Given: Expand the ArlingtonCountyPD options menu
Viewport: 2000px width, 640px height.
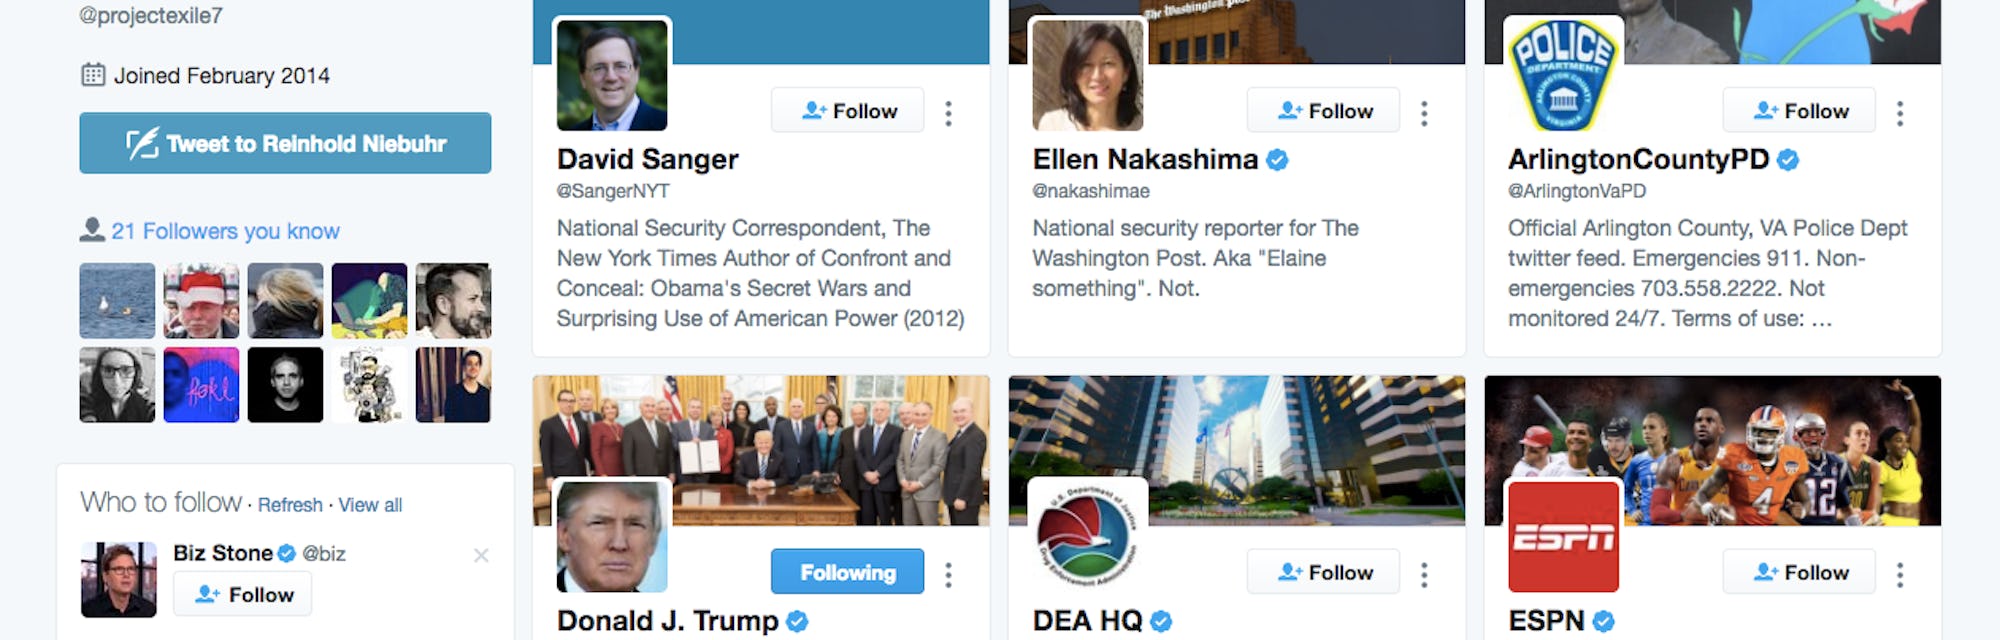Looking at the screenshot, I should [1900, 113].
